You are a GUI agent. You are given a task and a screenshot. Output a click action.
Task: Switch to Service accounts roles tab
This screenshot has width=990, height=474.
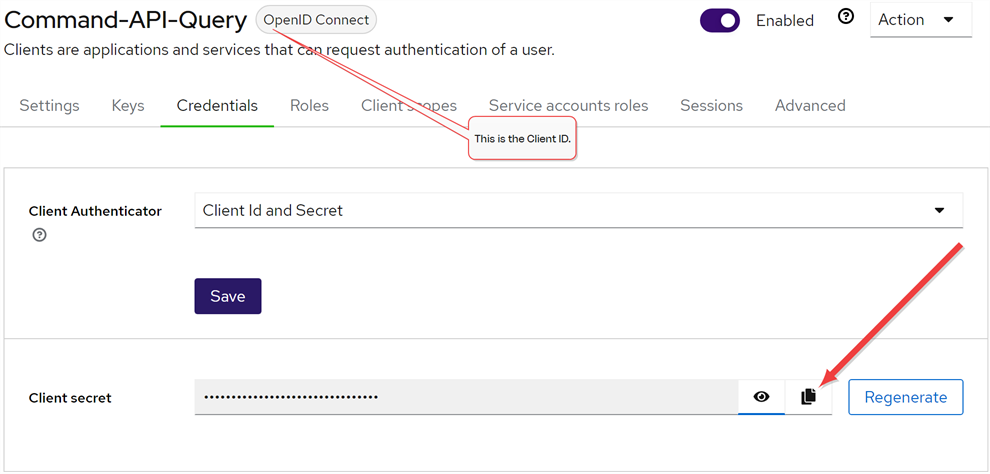(568, 105)
